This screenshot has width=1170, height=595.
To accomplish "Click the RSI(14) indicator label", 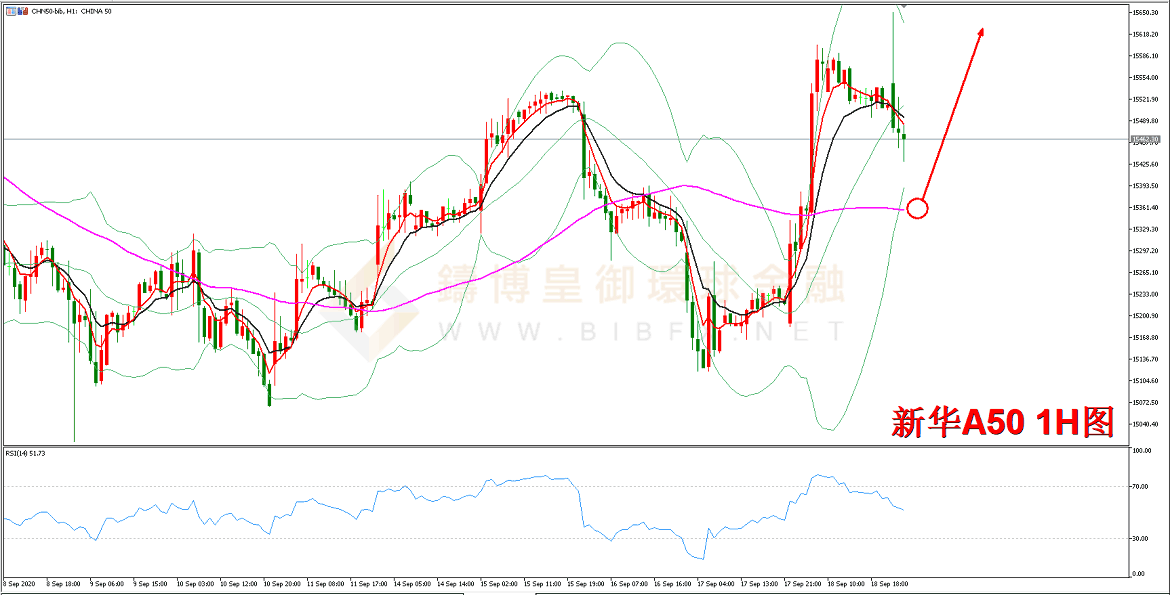I will pyautogui.click(x=25, y=453).
